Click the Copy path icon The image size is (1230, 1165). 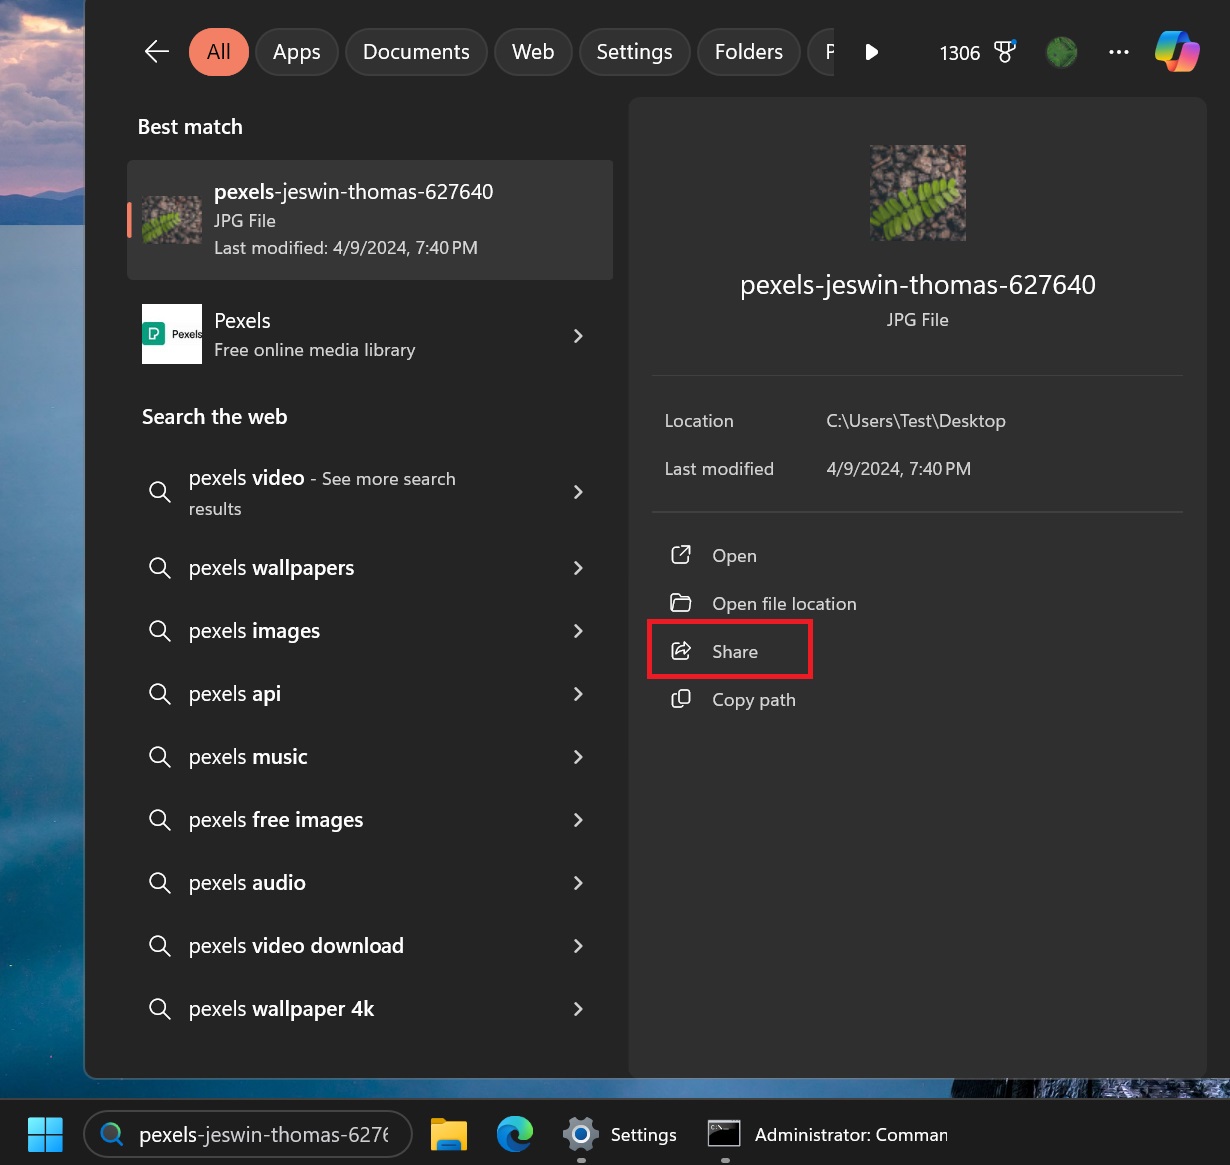point(681,699)
